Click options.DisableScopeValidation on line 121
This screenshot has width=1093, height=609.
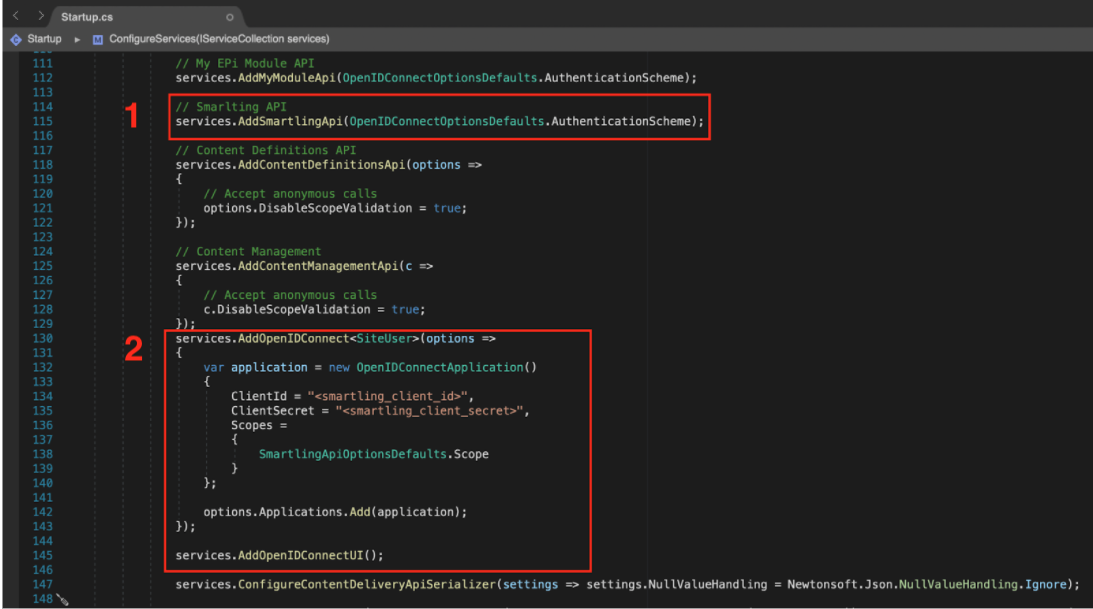(307, 208)
